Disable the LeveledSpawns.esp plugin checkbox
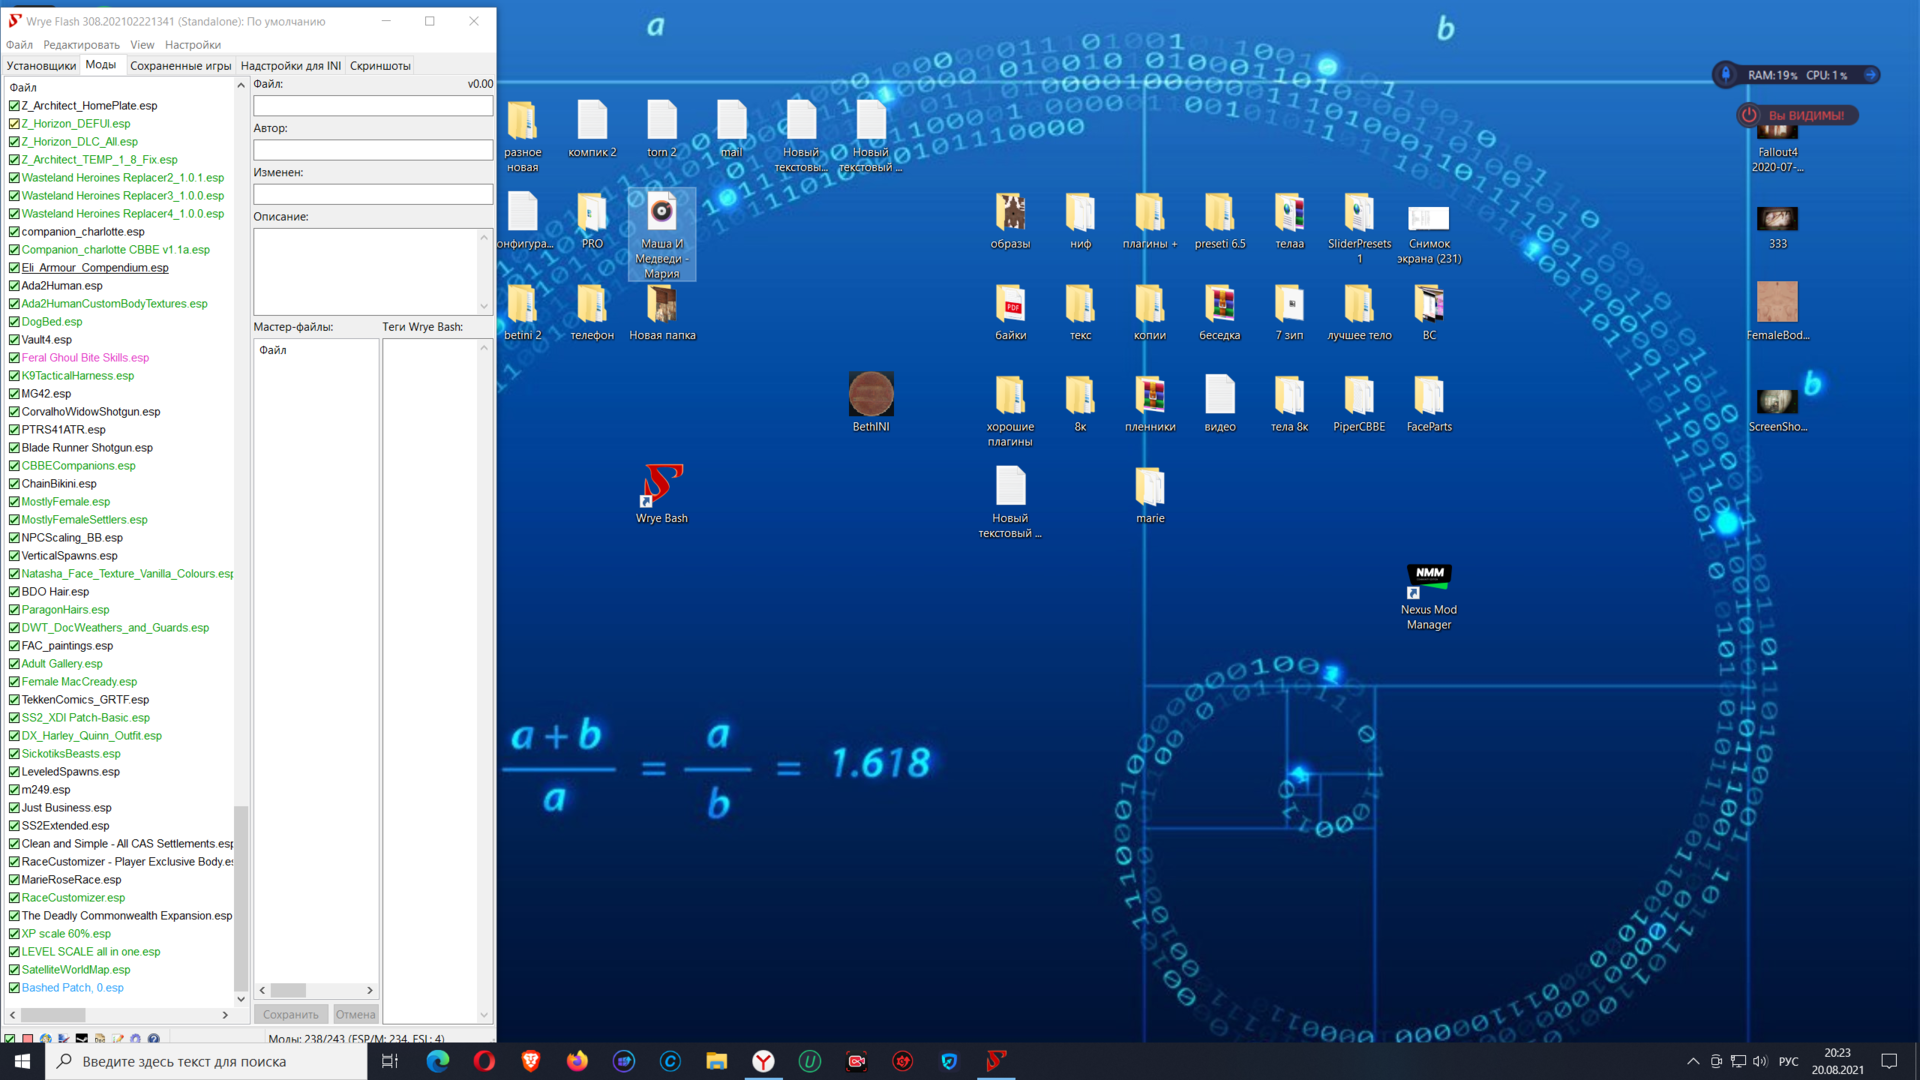1920x1080 pixels. pos(14,772)
